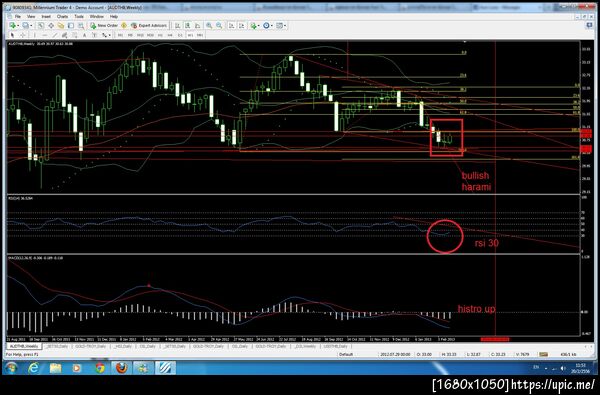Open the Window menu
Screen dimensions: 600x395
[96, 17]
